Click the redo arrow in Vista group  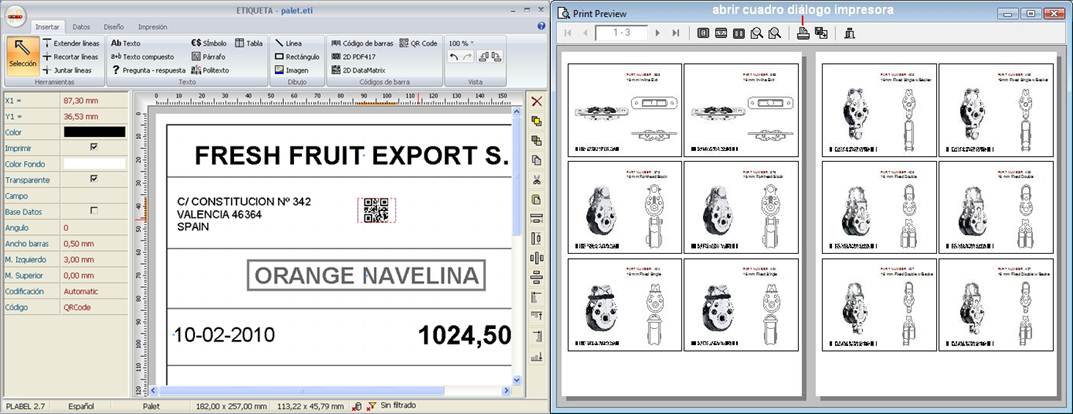coord(467,57)
